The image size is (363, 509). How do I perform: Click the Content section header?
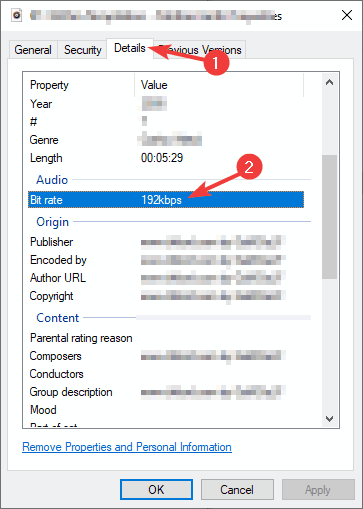(58, 318)
